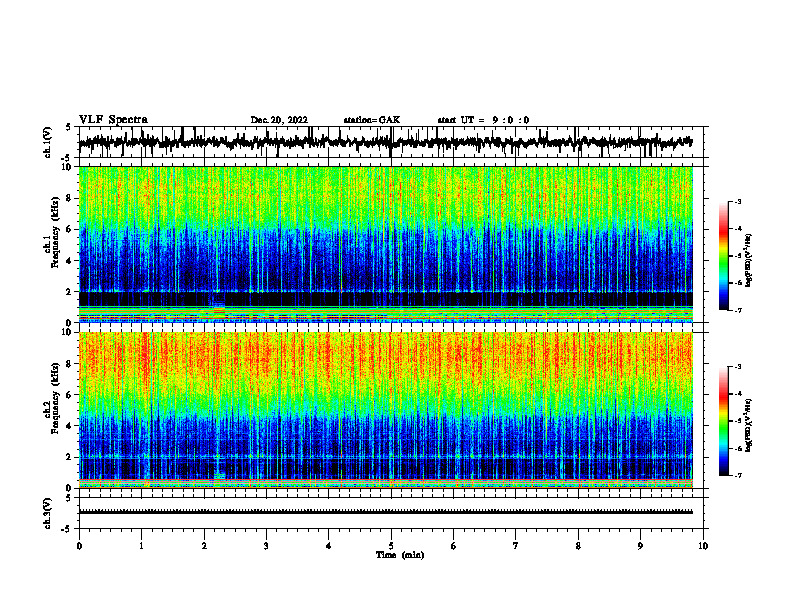Click the ch.2 frequency tick label "2"
Image resolution: width=792 pixels, height=612 pixels.
[69, 457]
